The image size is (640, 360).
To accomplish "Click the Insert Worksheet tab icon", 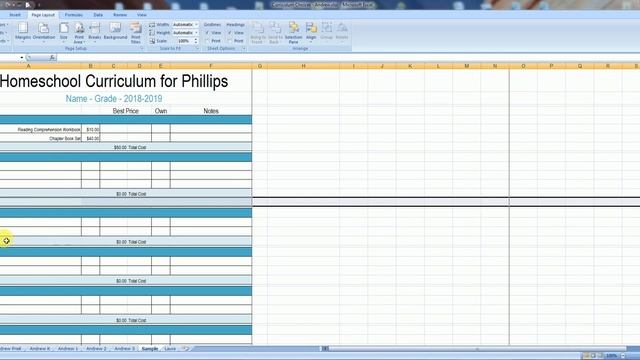I will point(185,349).
